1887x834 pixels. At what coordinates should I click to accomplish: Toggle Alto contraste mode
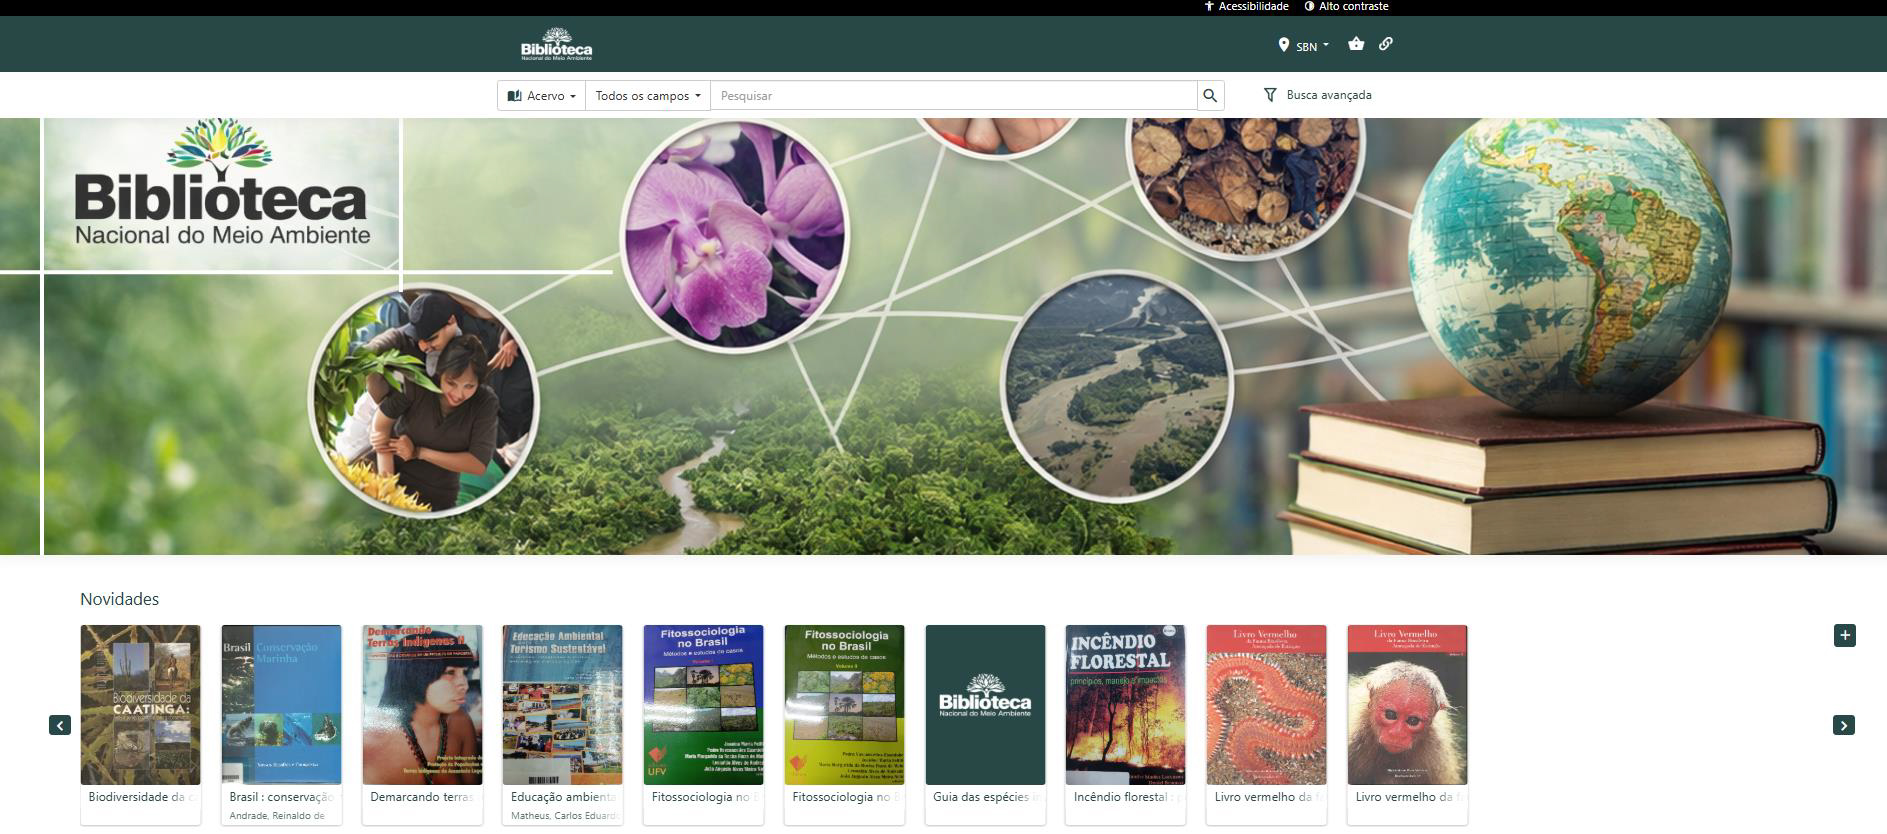(1346, 6)
